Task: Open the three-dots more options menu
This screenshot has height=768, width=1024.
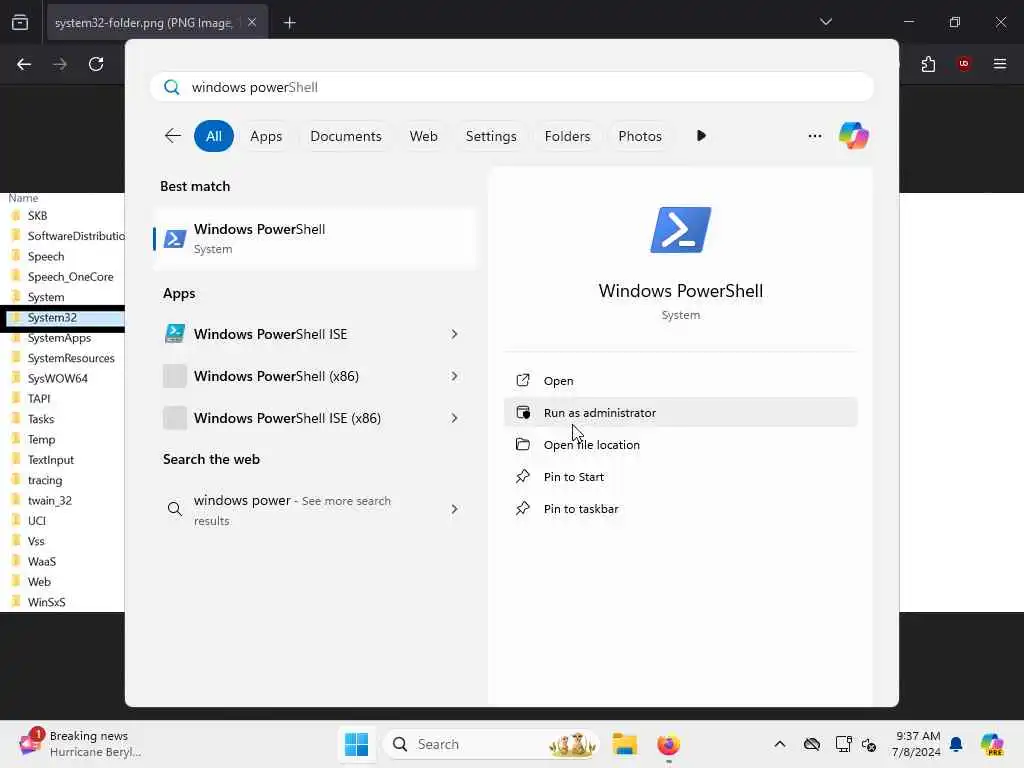Action: pyautogui.click(x=814, y=136)
